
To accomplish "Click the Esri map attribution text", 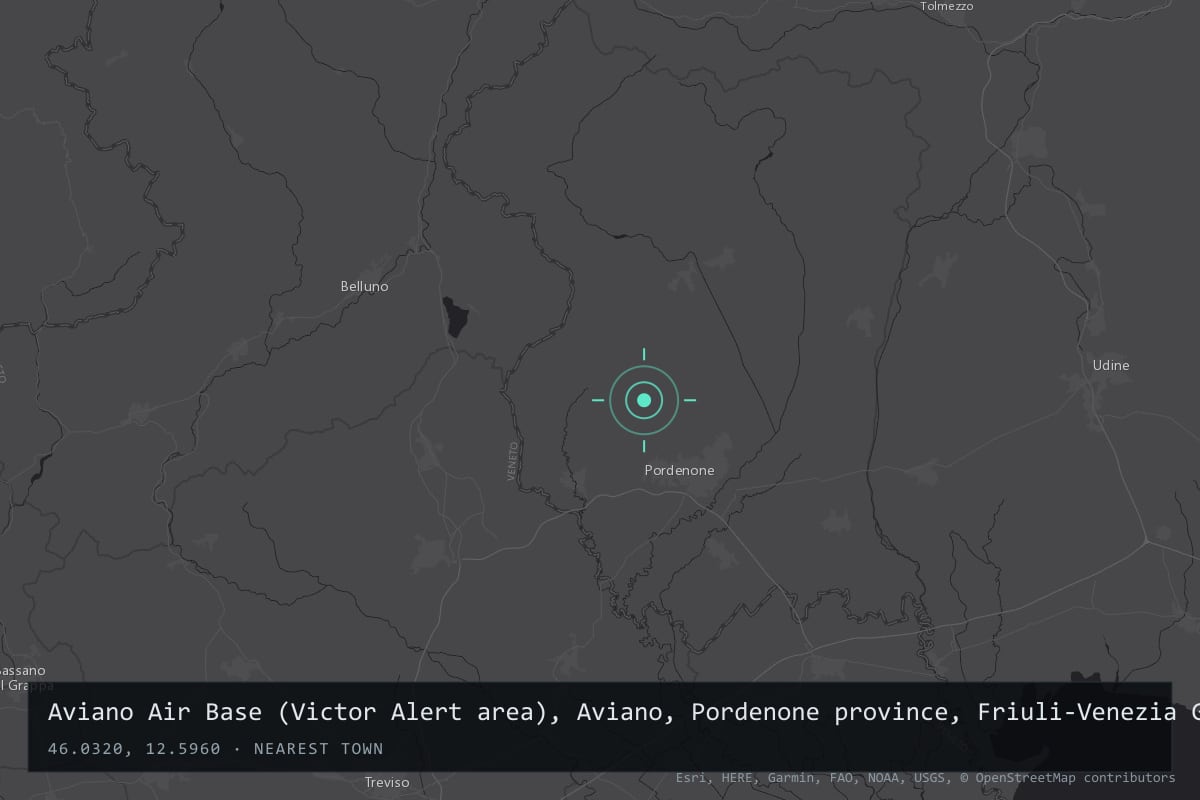I will coord(925,777).
